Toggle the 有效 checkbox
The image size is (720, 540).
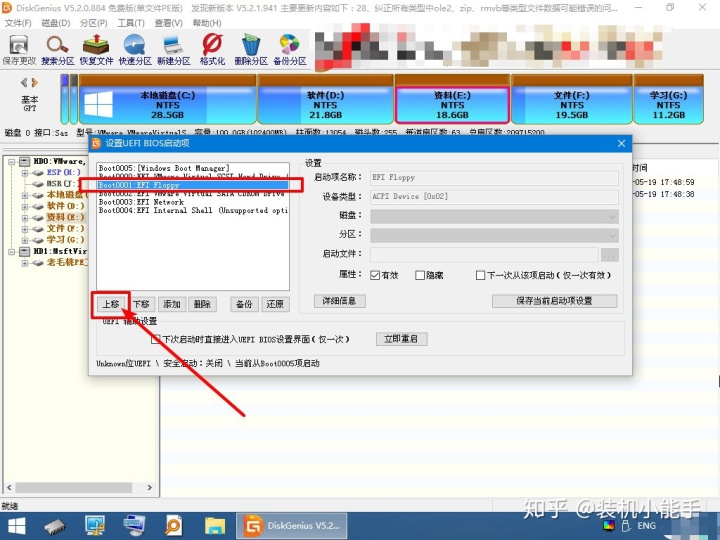(375, 275)
